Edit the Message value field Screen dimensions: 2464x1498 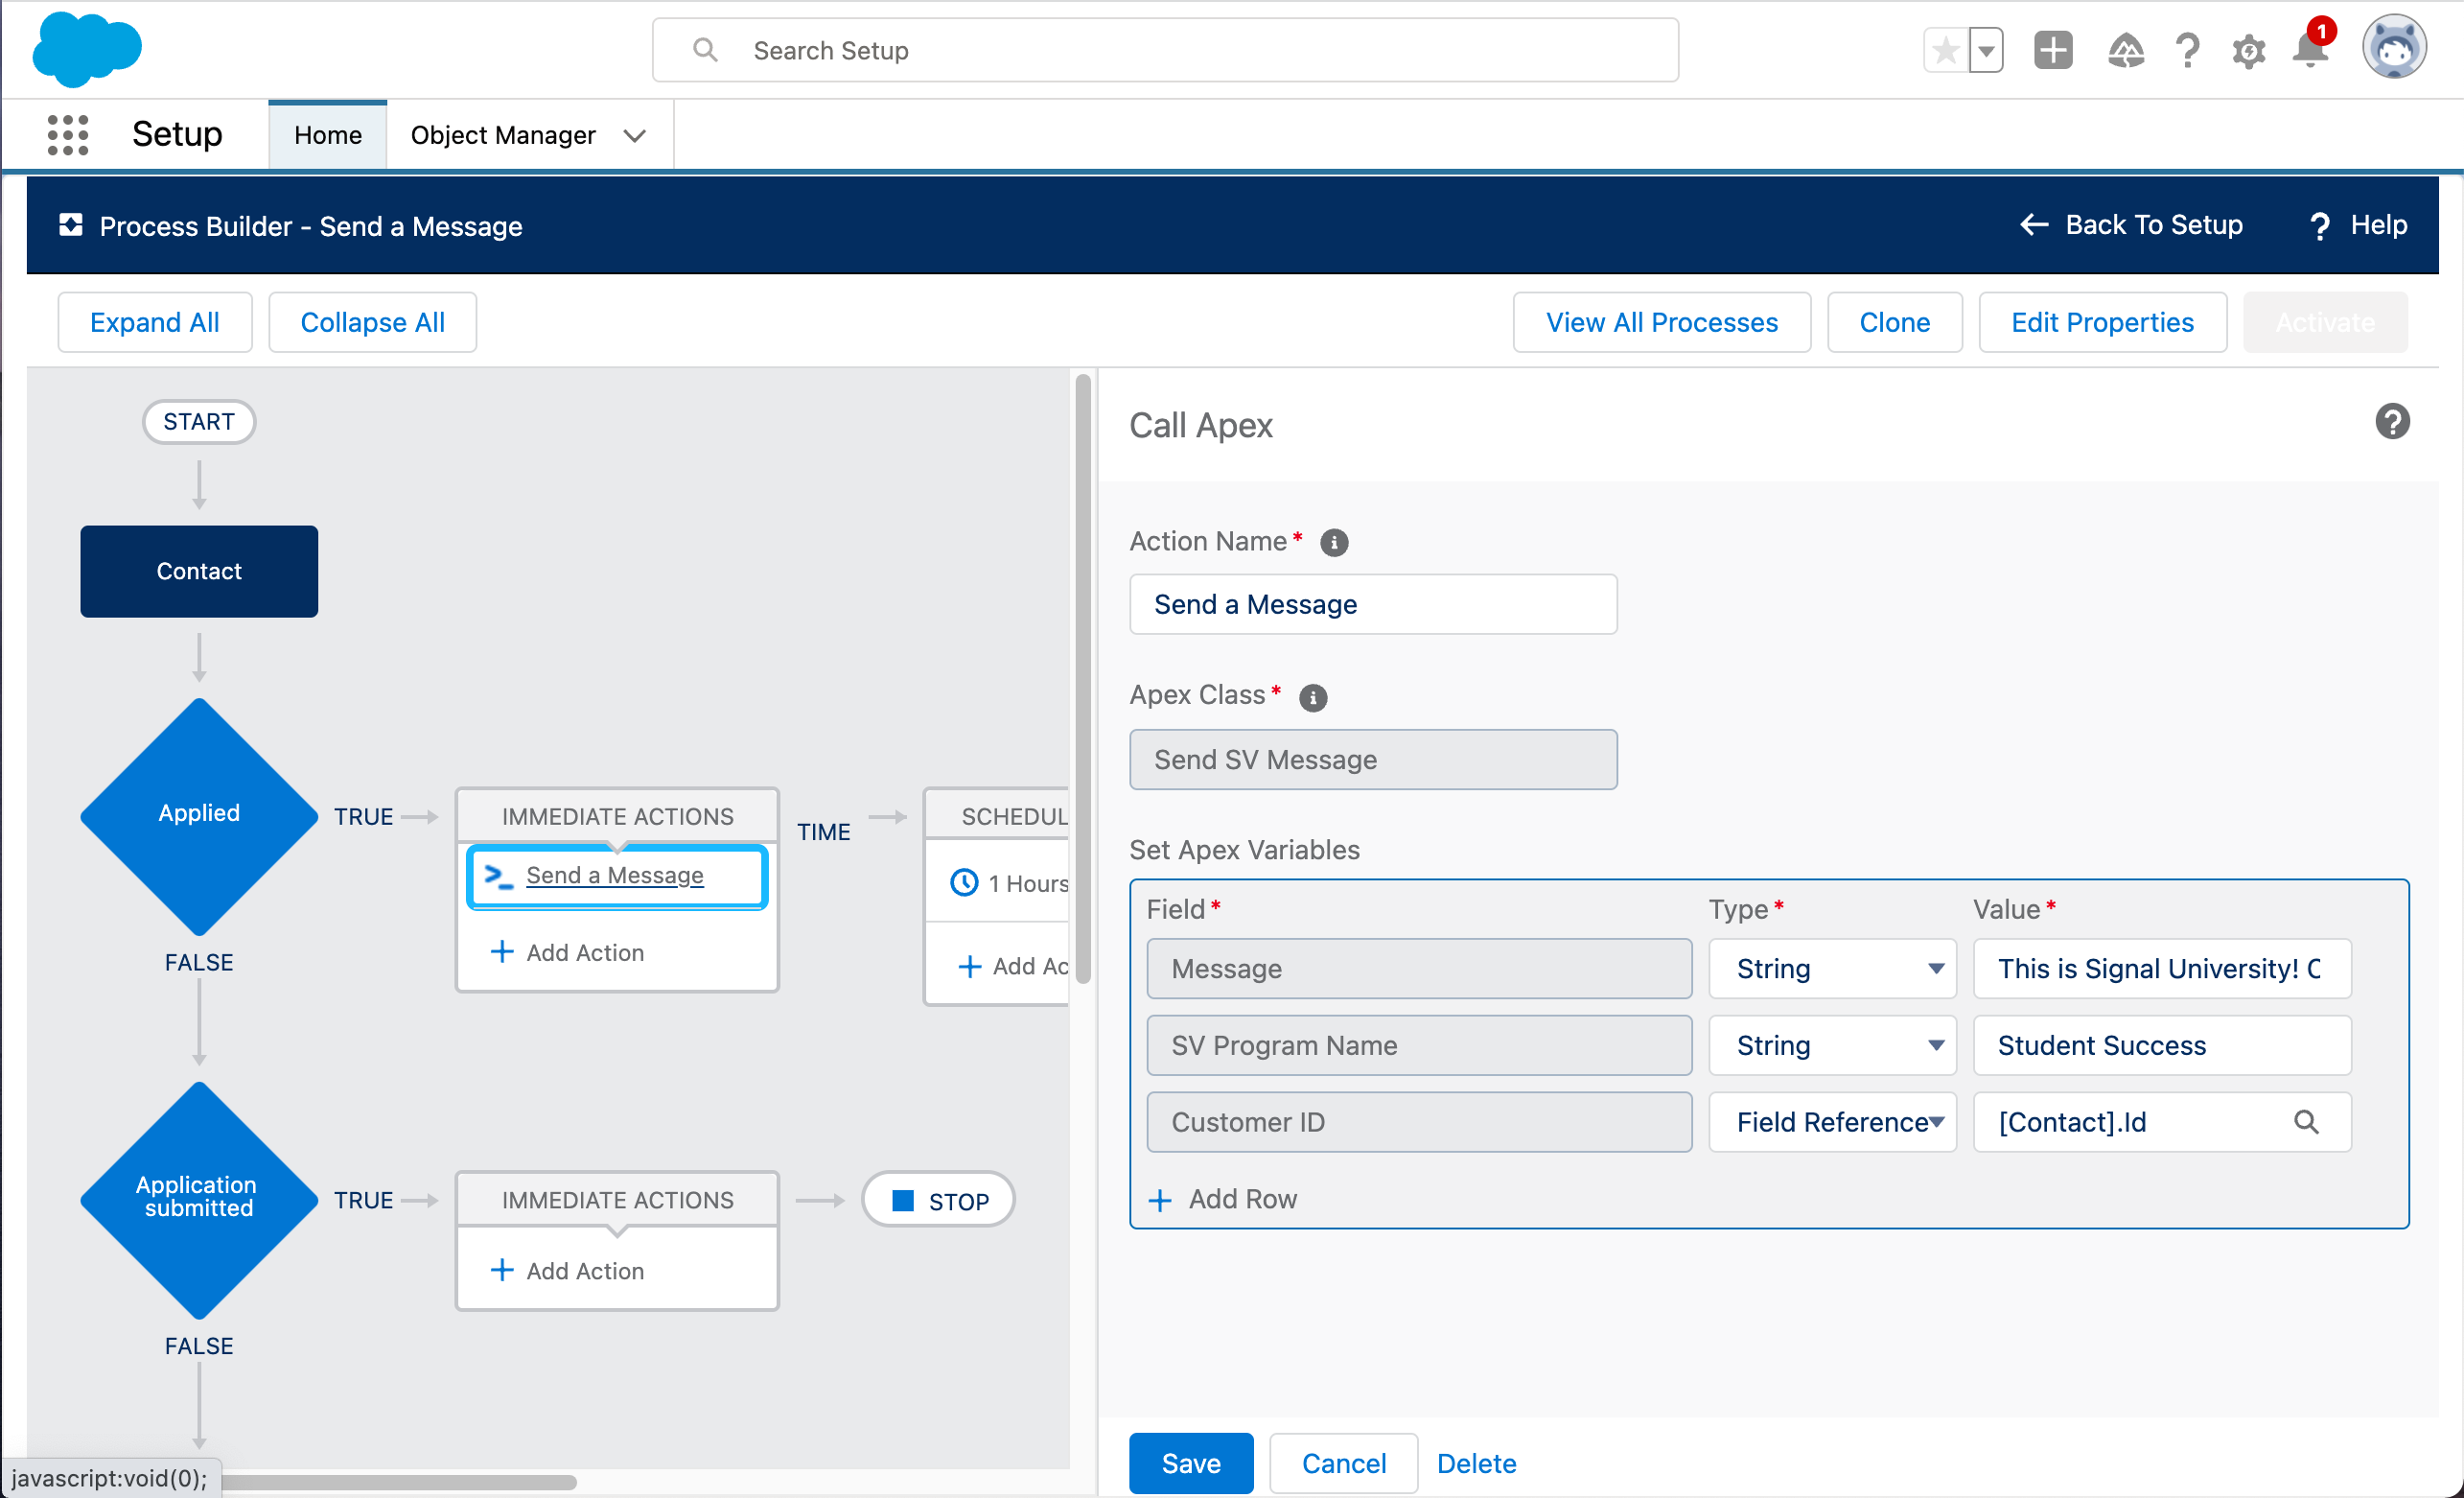(2162, 968)
